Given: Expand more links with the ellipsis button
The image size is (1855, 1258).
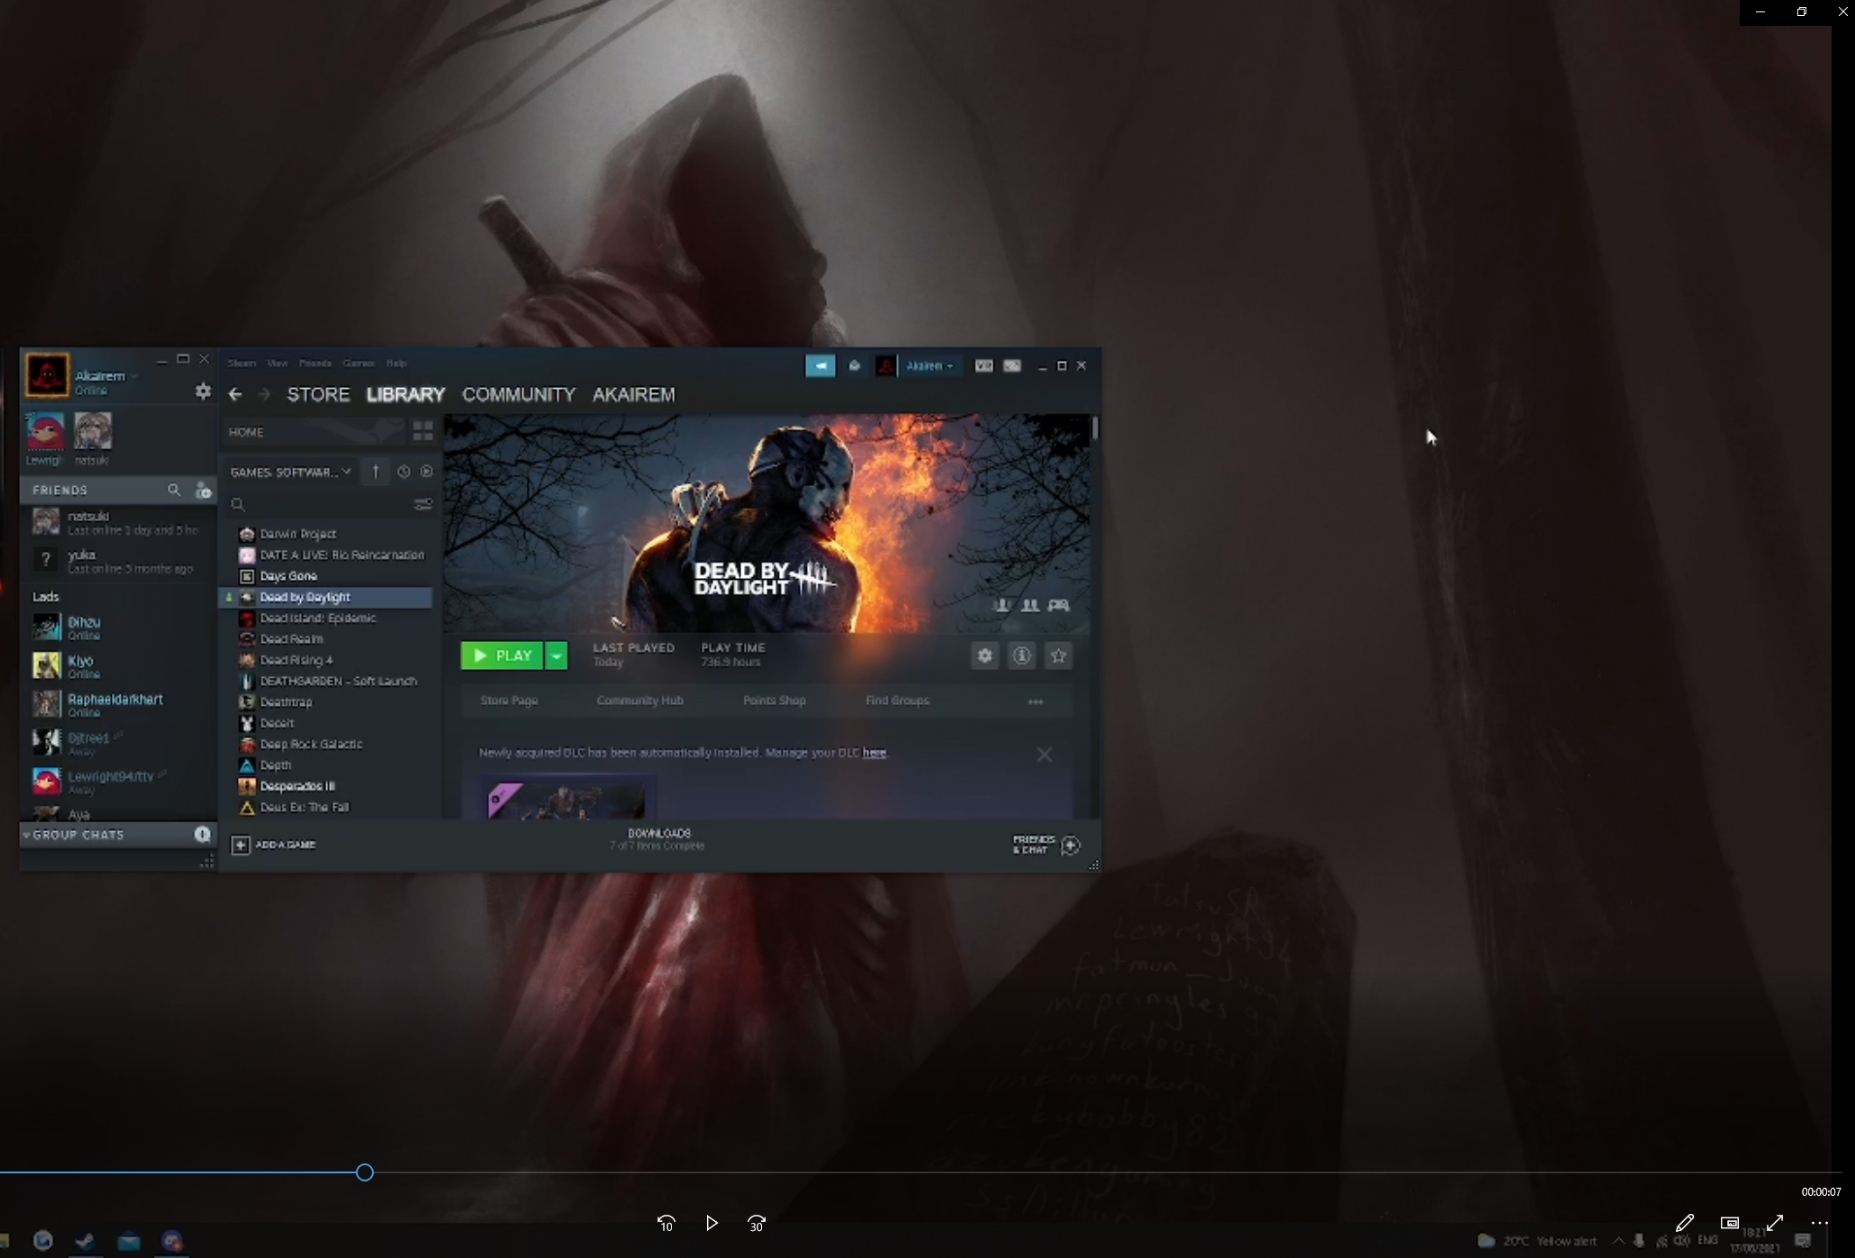Looking at the screenshot, I should pyautogui.click(x=1036, y=701).
